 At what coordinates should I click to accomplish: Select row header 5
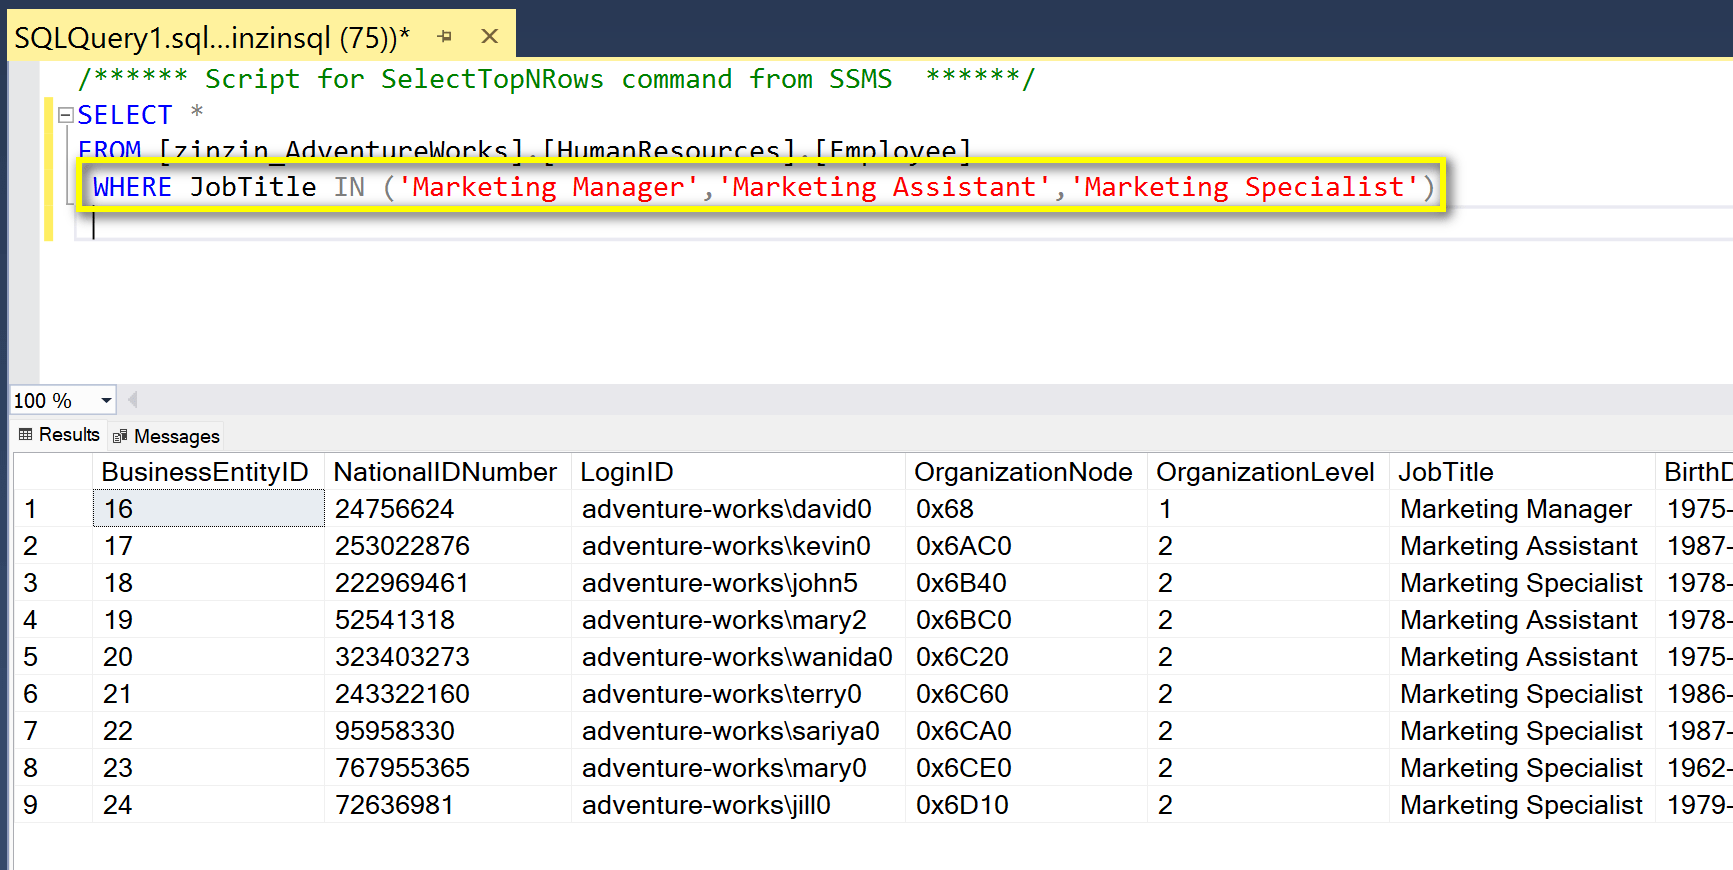pyautogui.click(x=53, y=657)
